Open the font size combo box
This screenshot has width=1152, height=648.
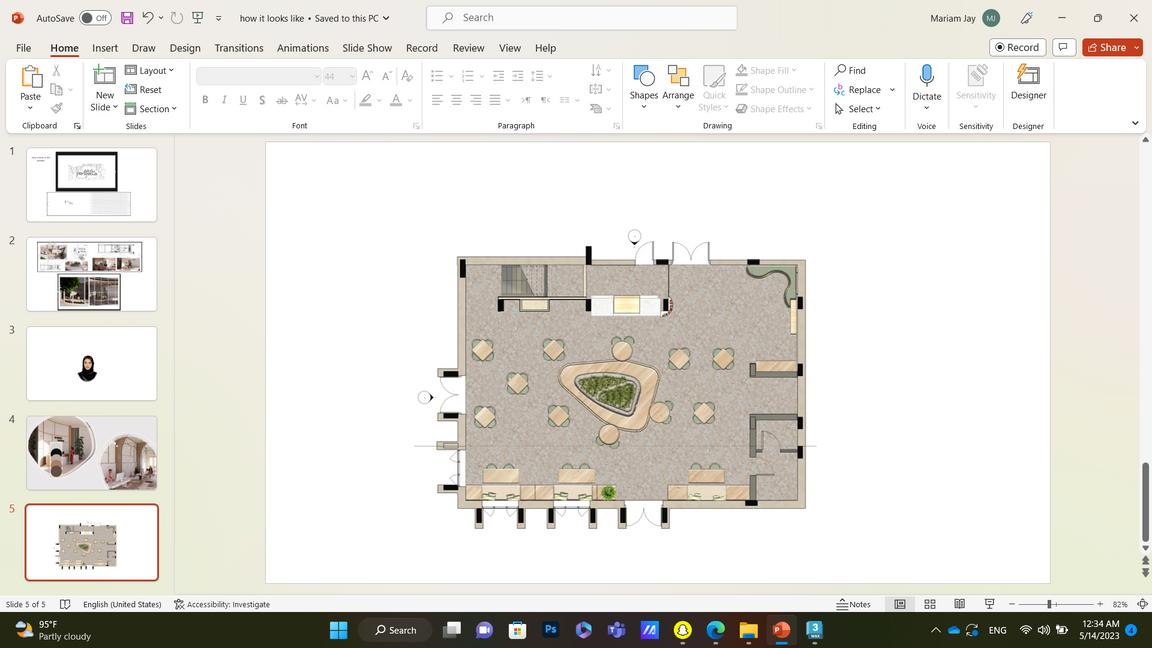(x=339, y=76)
